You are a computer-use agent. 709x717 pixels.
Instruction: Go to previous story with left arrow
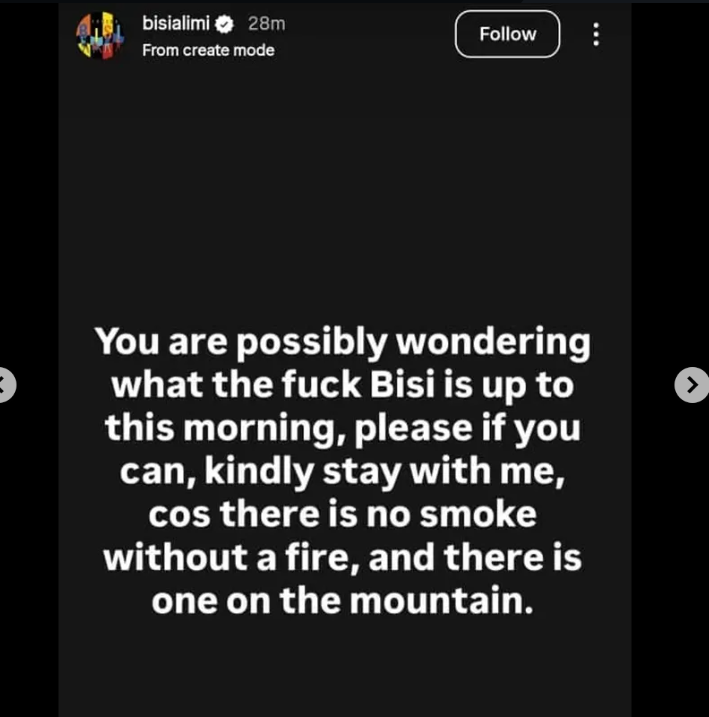coord(6,384)
